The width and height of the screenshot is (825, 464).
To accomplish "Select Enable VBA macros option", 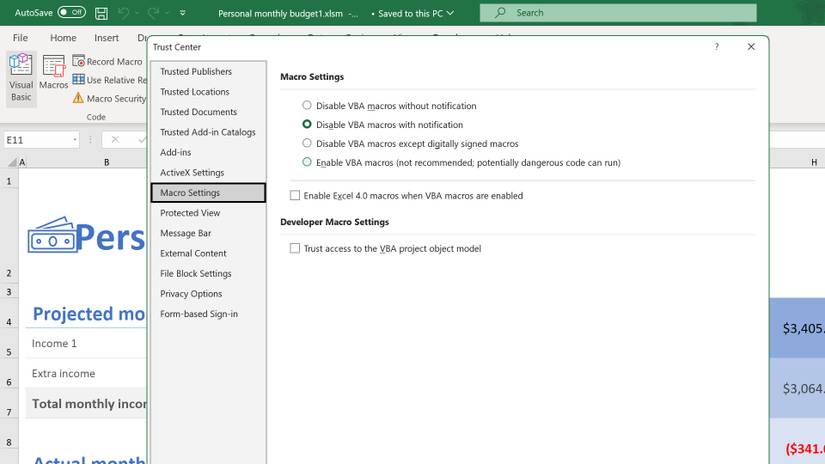I will click(307, 162).
